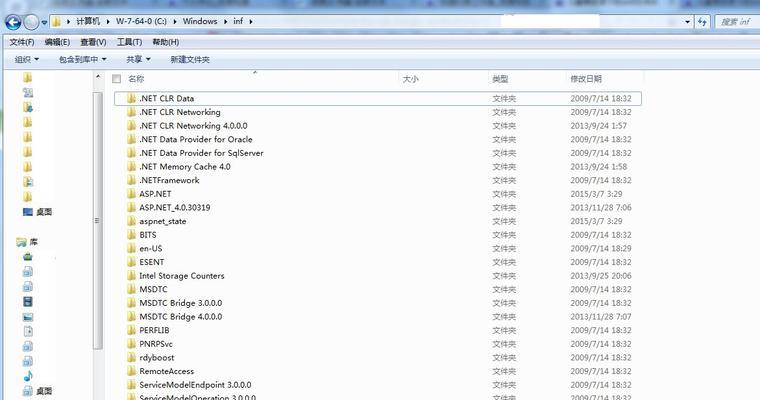Select the Intel Storage Counters folder icon
The image size is (760, 400).
click(x=131, y=275)
